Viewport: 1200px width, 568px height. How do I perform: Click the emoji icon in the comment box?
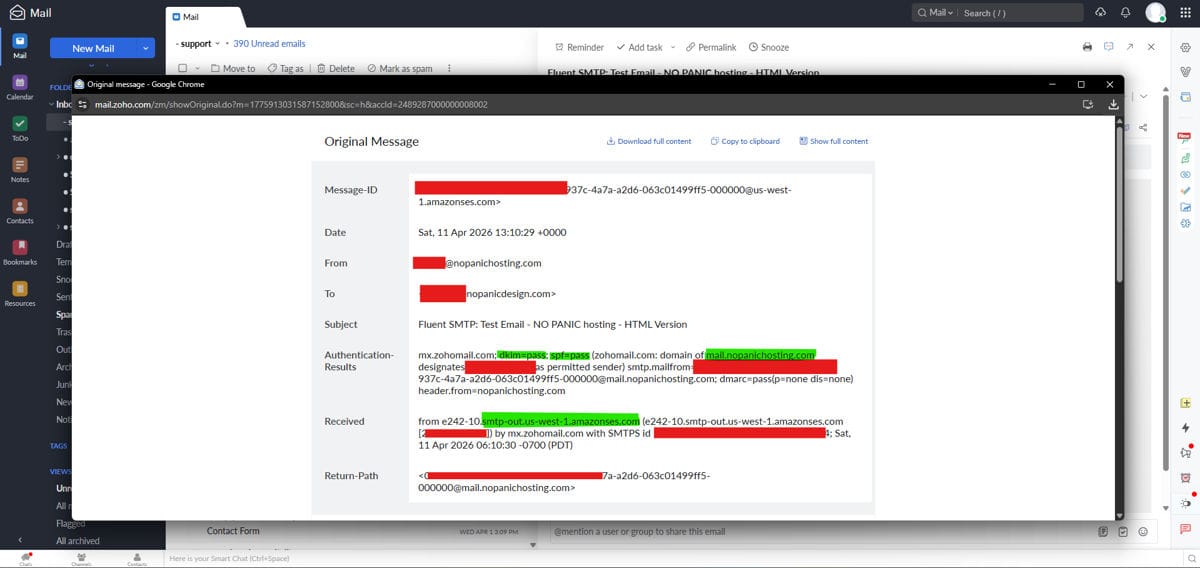pyautogui.click(x=1142, y=531)
